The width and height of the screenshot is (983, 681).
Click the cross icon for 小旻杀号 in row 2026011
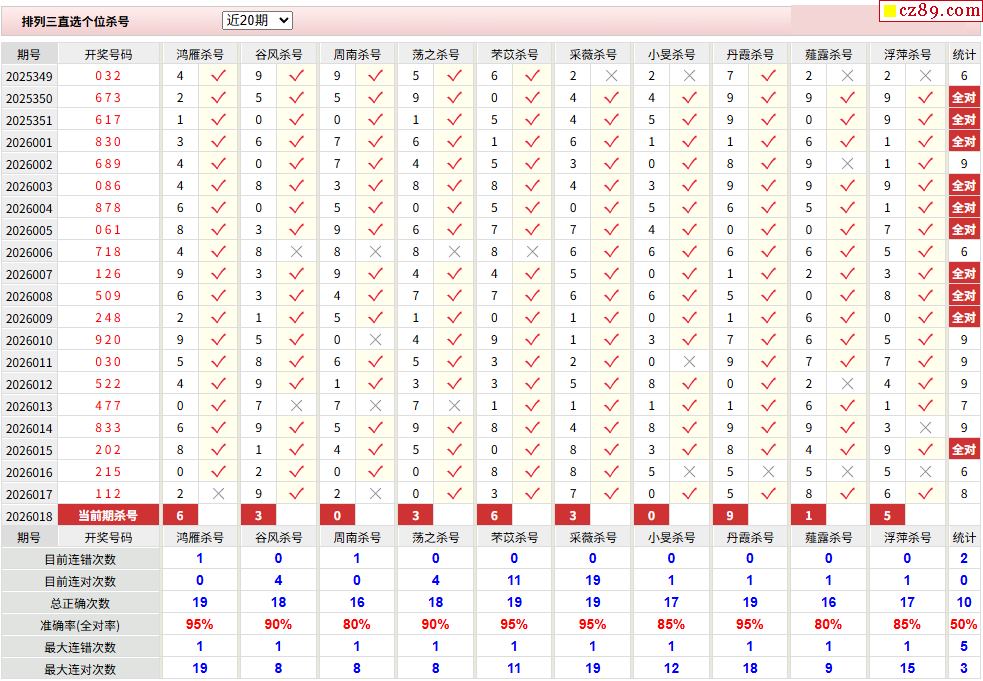689,362
